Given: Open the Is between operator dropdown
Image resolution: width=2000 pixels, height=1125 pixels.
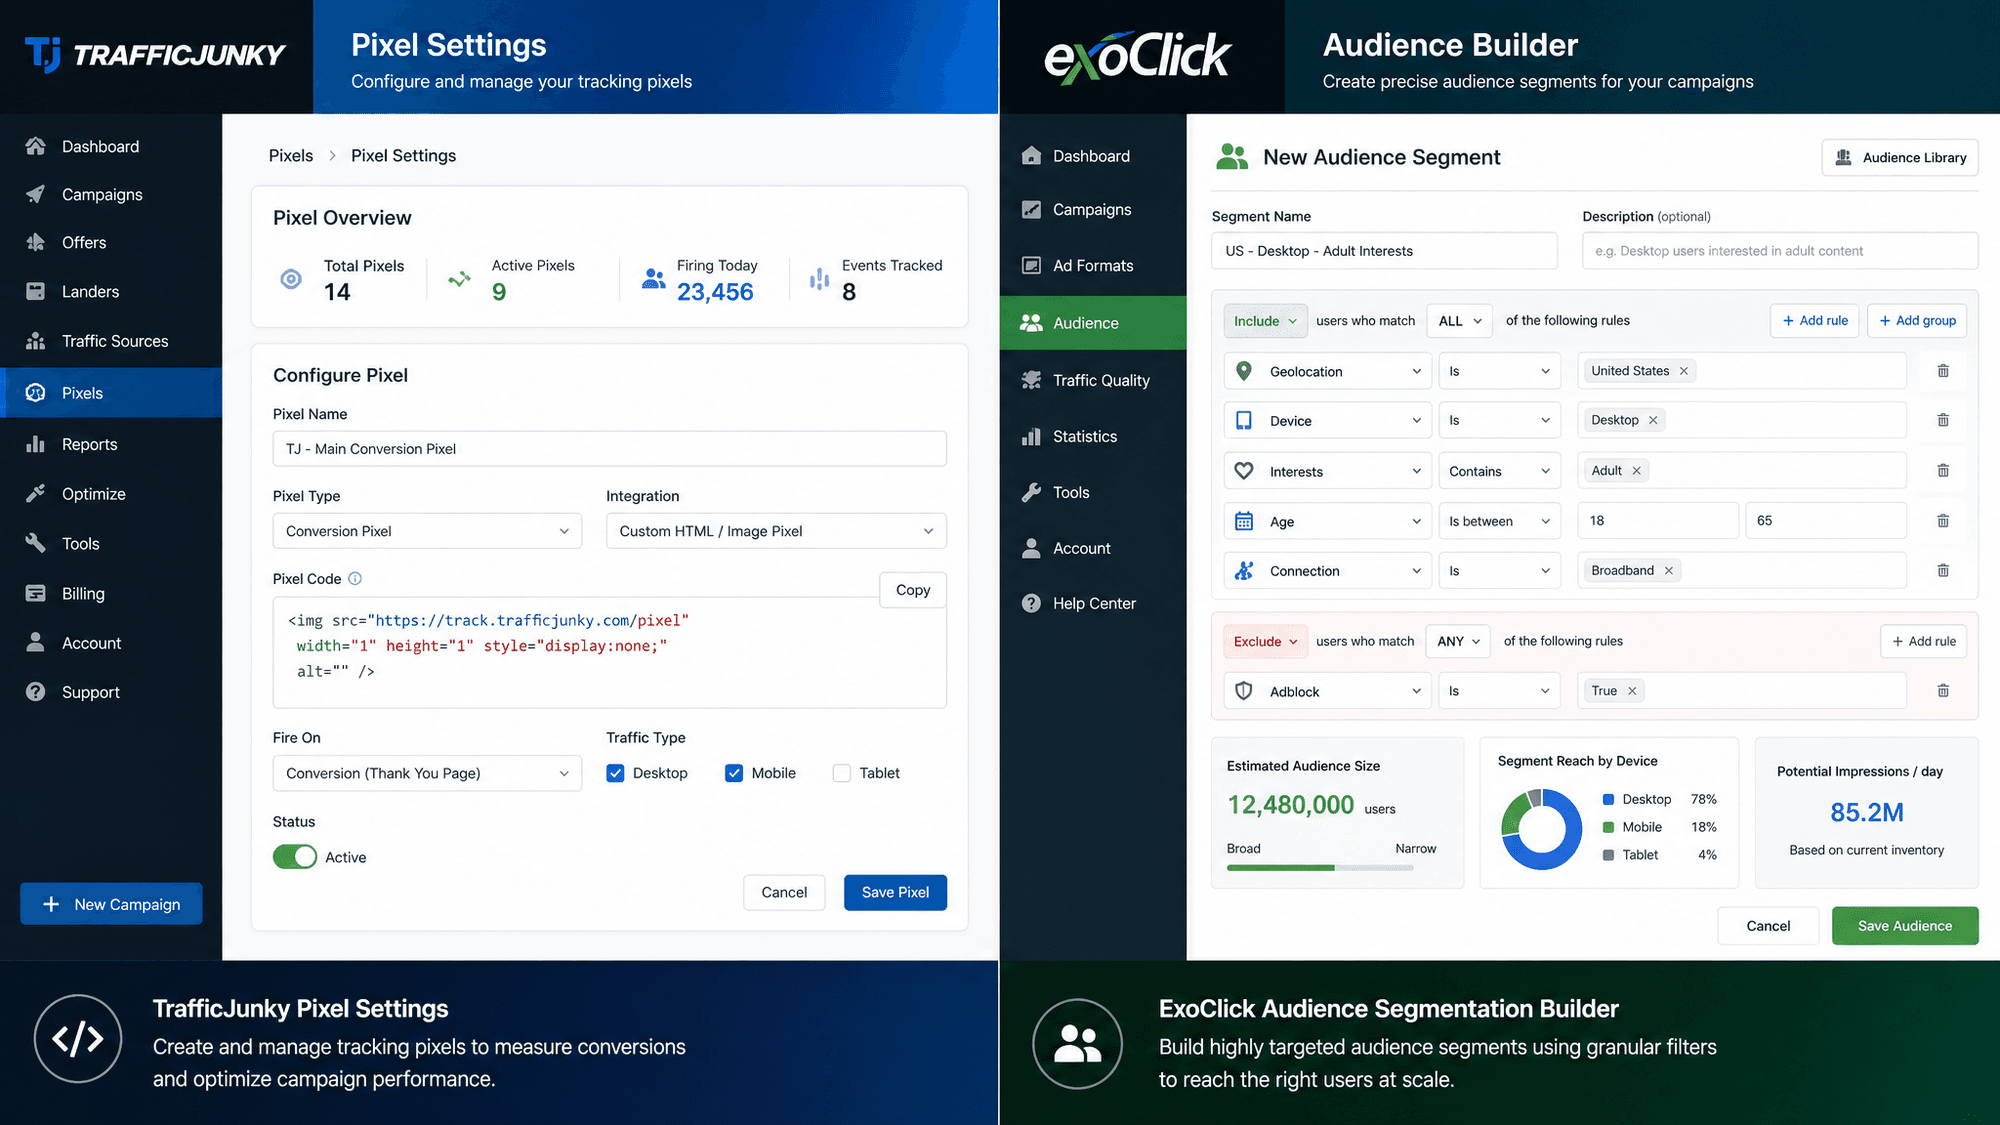Looking at the screenshot, I should [1499, 521].
